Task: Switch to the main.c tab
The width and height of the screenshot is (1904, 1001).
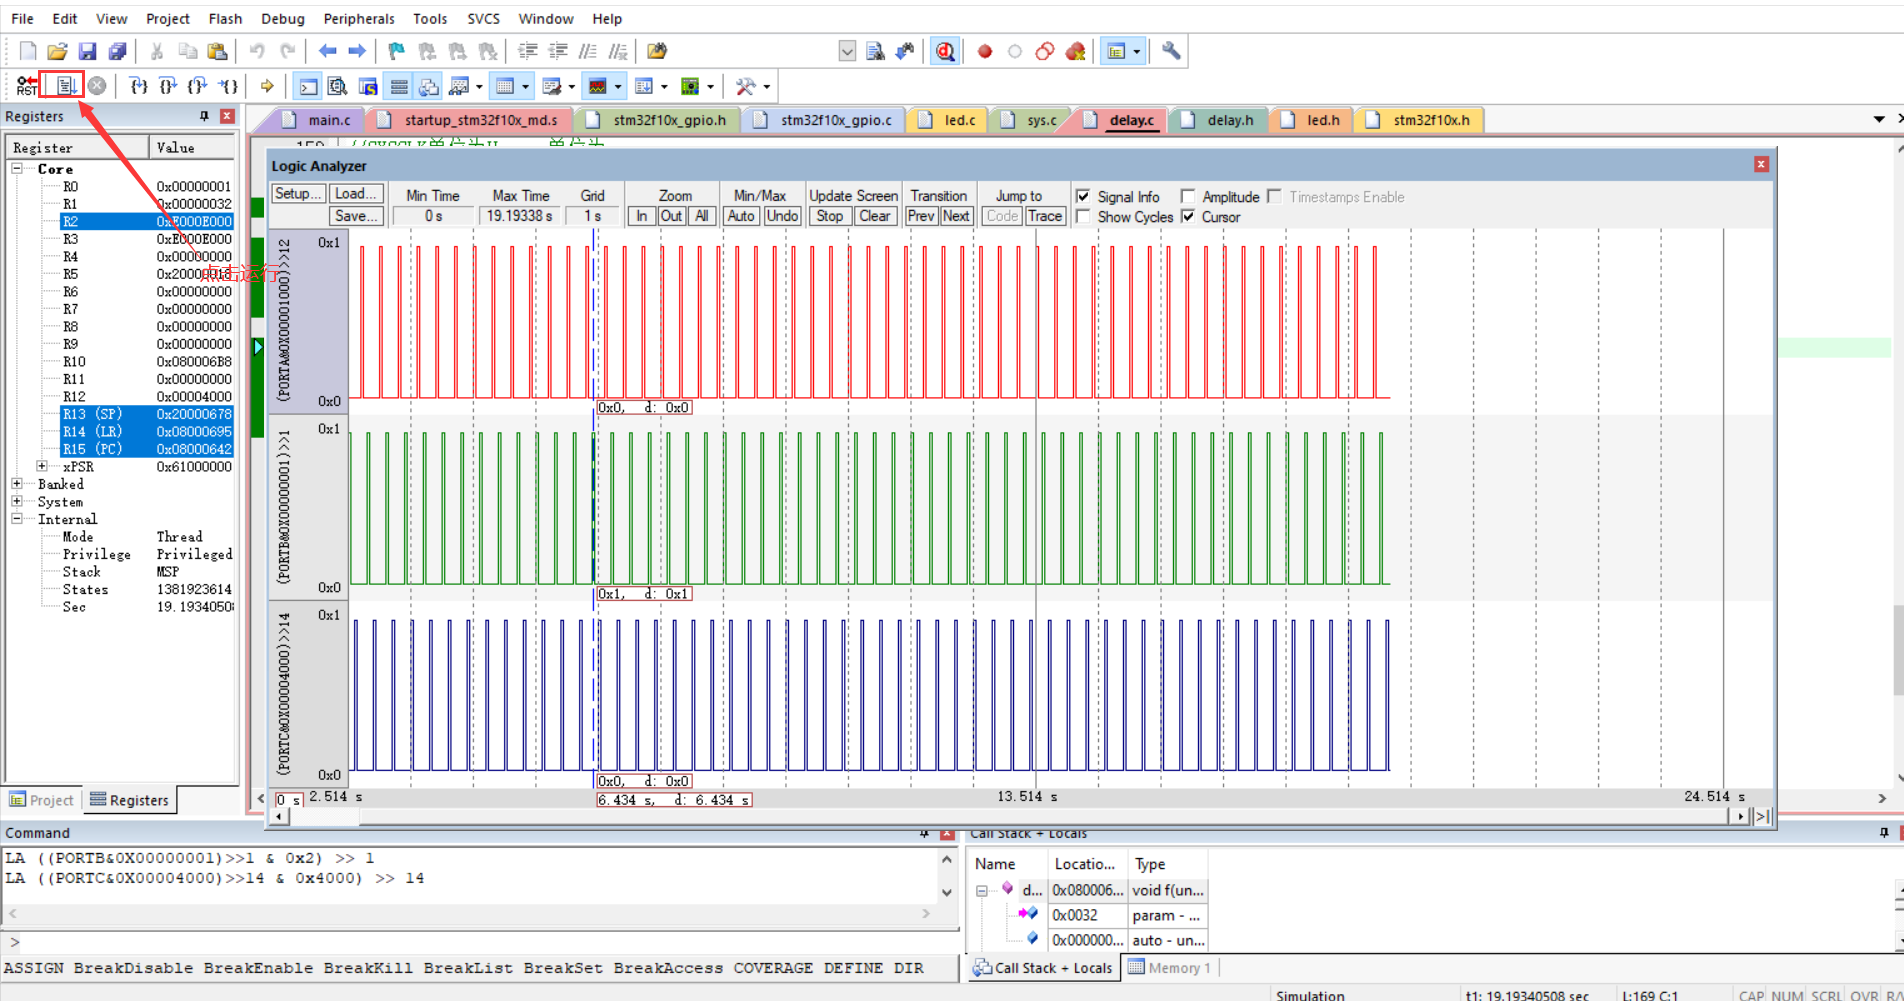Action: point(318,120)
